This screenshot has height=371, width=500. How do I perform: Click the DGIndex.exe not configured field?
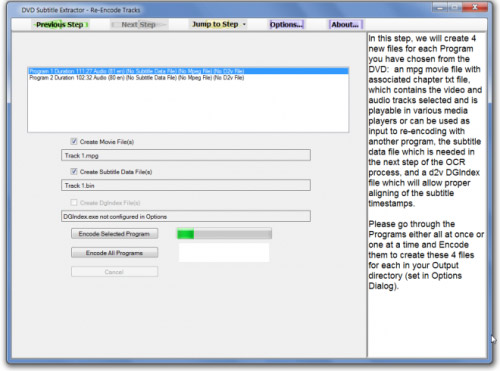click(186, 216)
